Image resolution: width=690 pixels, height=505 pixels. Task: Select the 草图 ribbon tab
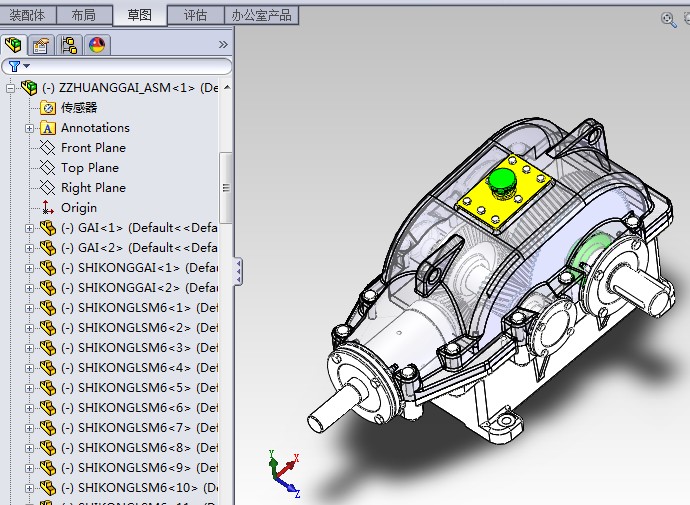140,15
